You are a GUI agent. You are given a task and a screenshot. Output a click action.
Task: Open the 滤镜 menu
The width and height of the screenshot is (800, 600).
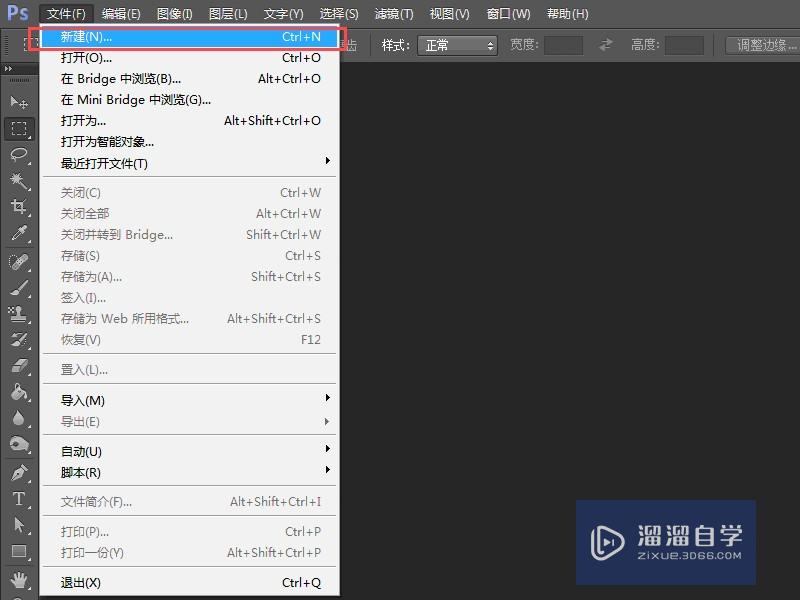coord(392,13)
